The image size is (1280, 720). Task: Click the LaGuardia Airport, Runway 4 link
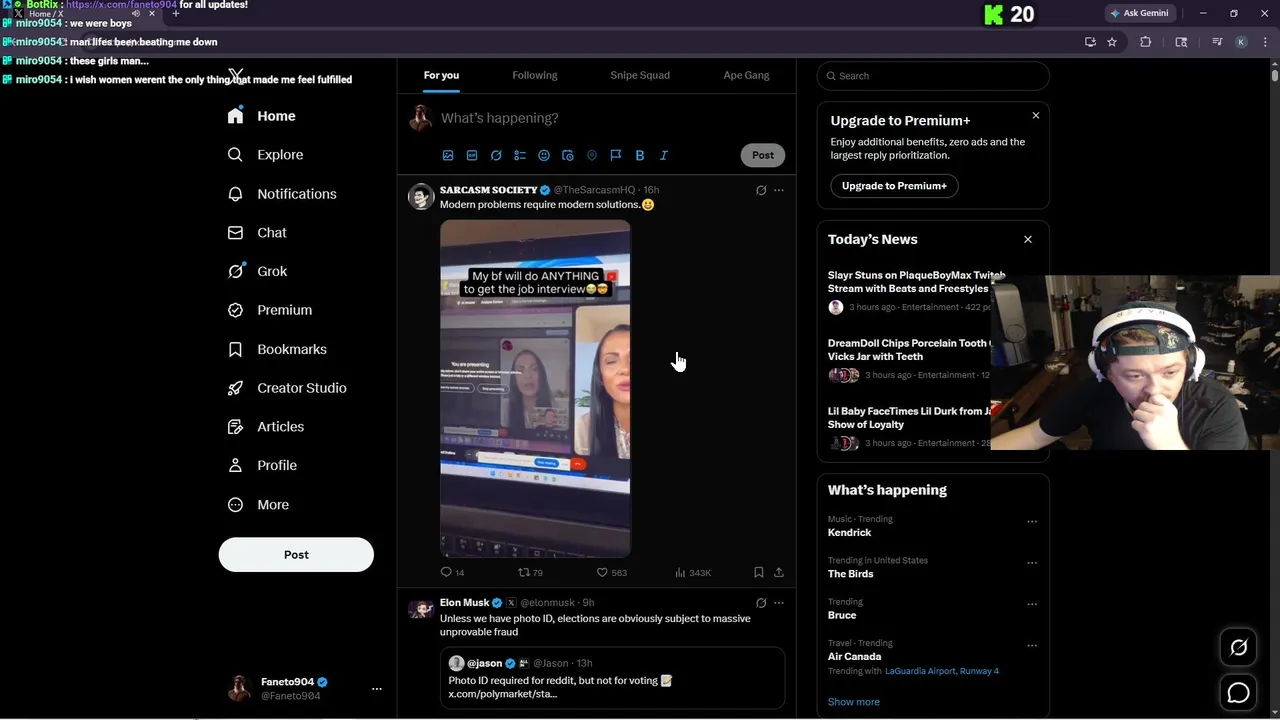pos(942,671)
